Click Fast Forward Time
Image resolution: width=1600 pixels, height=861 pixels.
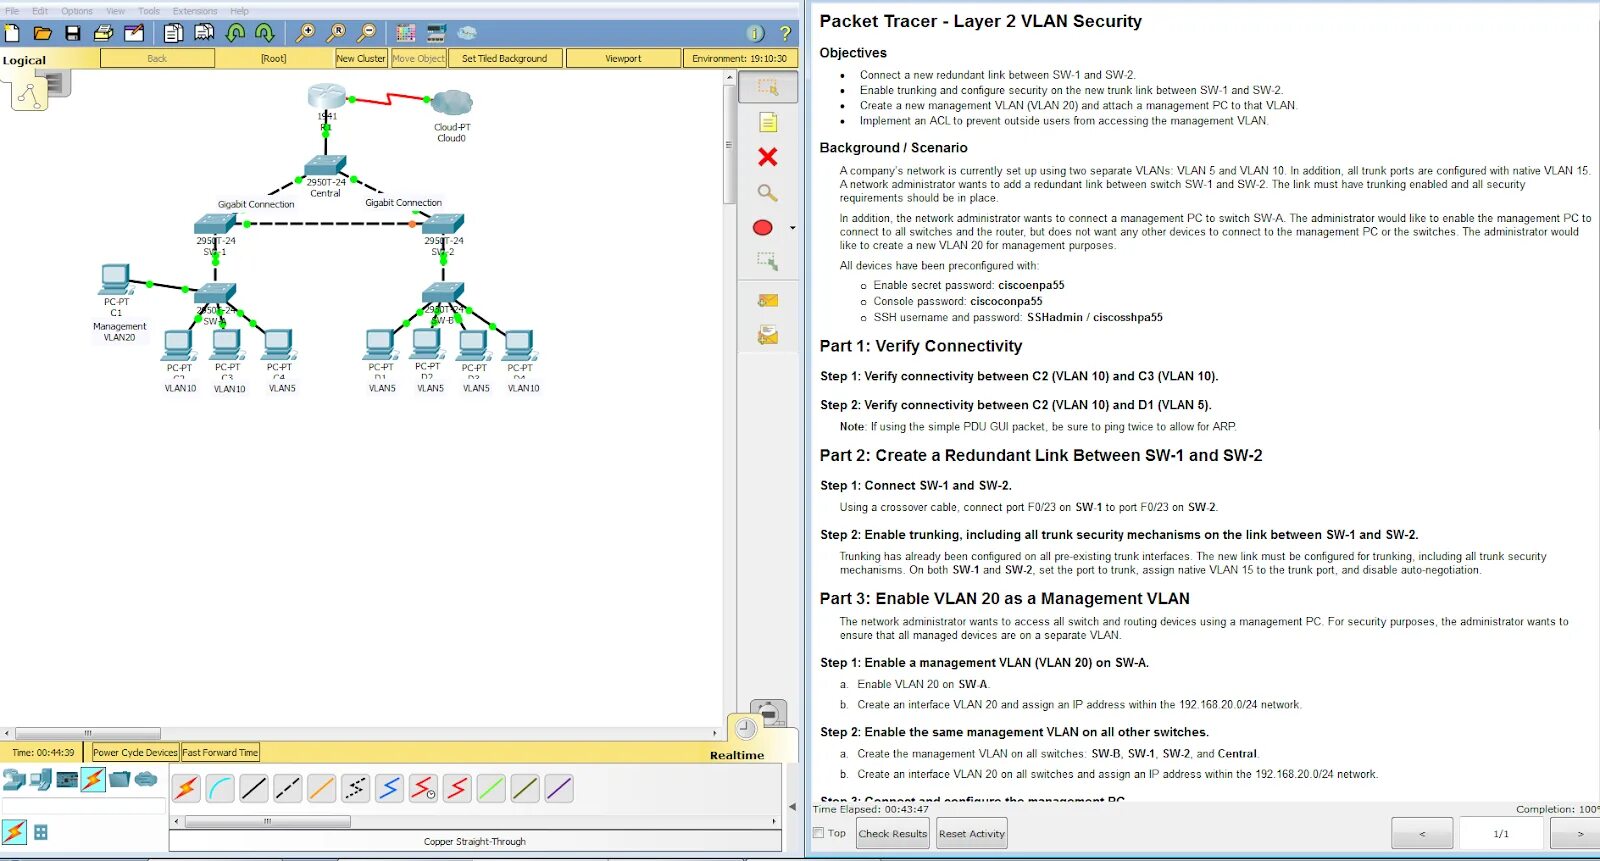[x=220, y=752]
